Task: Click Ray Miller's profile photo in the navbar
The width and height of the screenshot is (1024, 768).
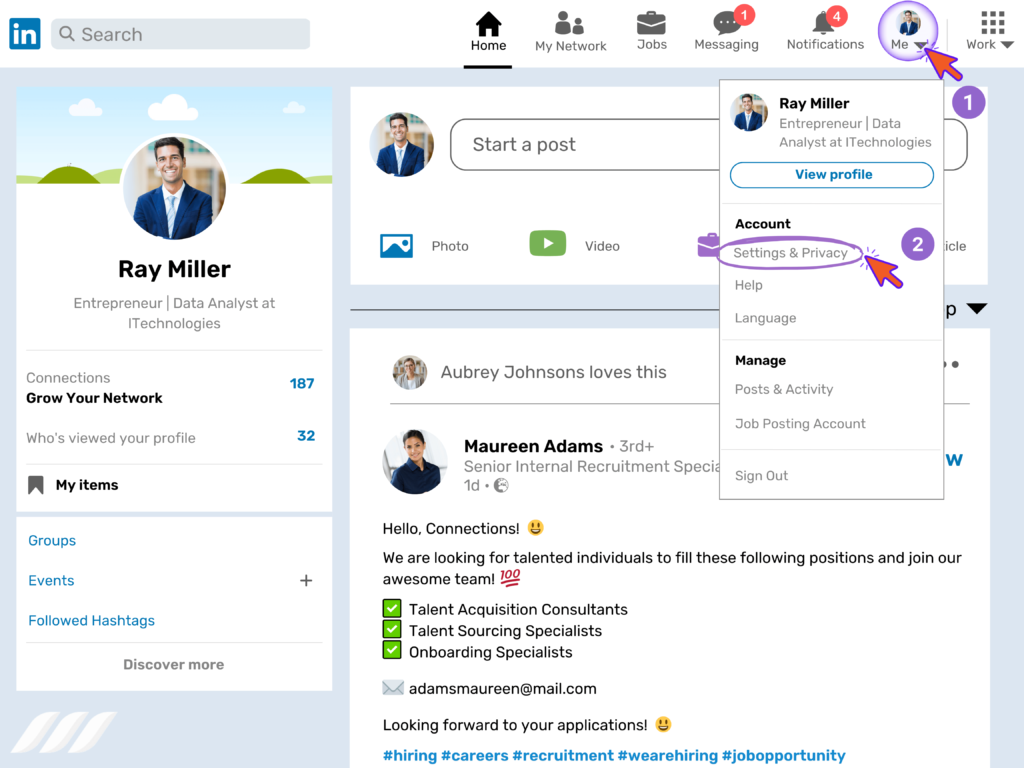Action: coord(906,22)
